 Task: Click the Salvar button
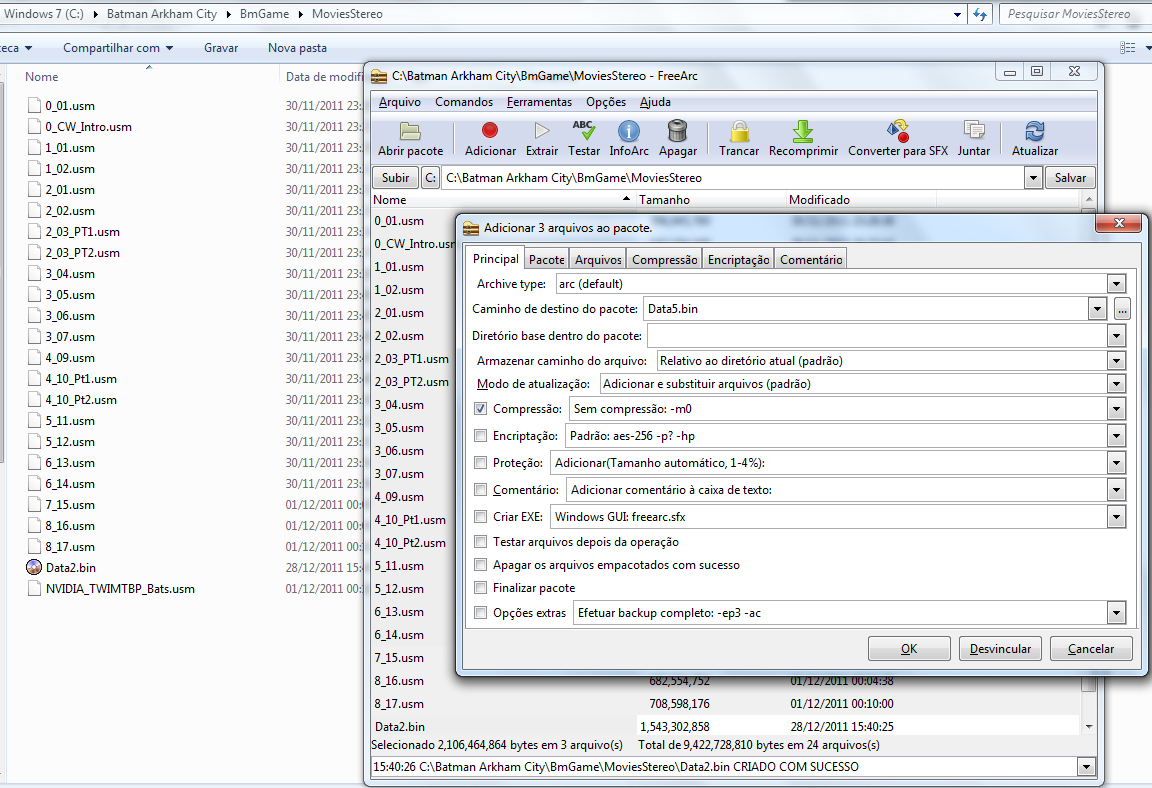coord(1070,178)
